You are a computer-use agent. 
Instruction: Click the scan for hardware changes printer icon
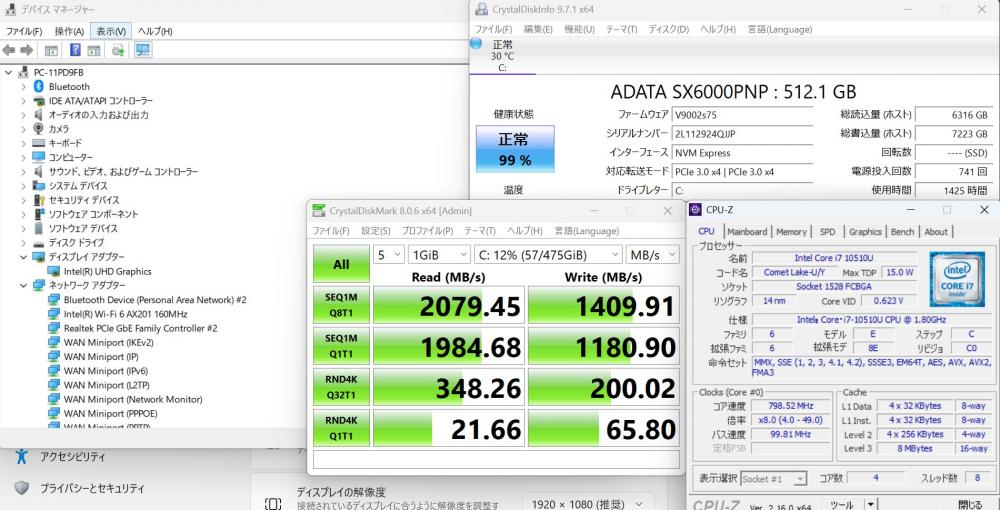(x=118, y=50)
